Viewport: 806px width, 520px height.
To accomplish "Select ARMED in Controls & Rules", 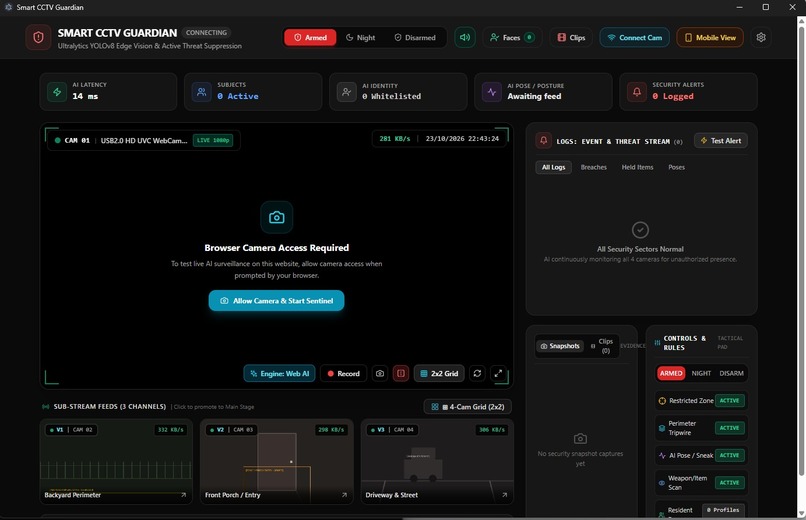I will tap(671, 373).
